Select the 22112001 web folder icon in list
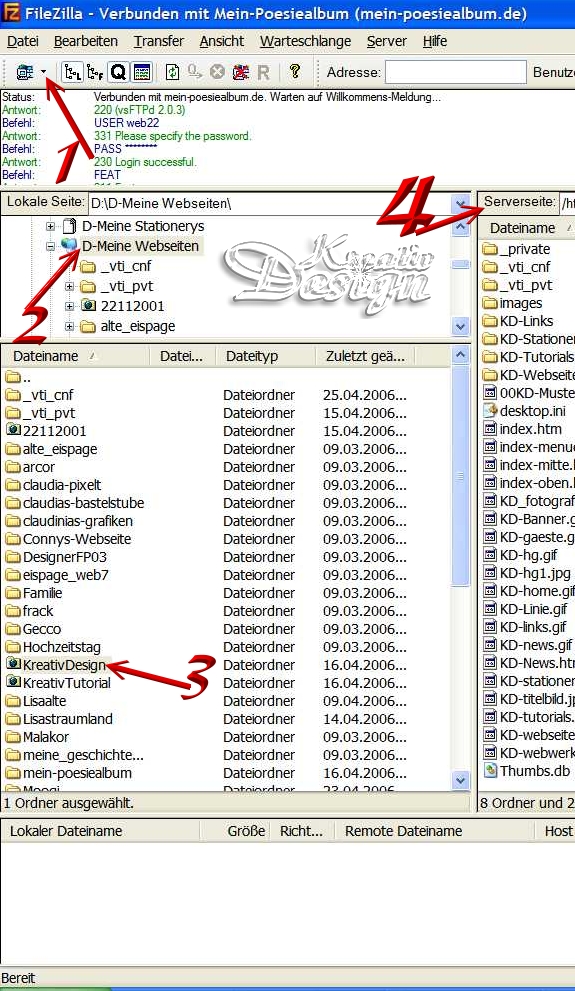Viewport: 575px width, 991px height. 13,430
